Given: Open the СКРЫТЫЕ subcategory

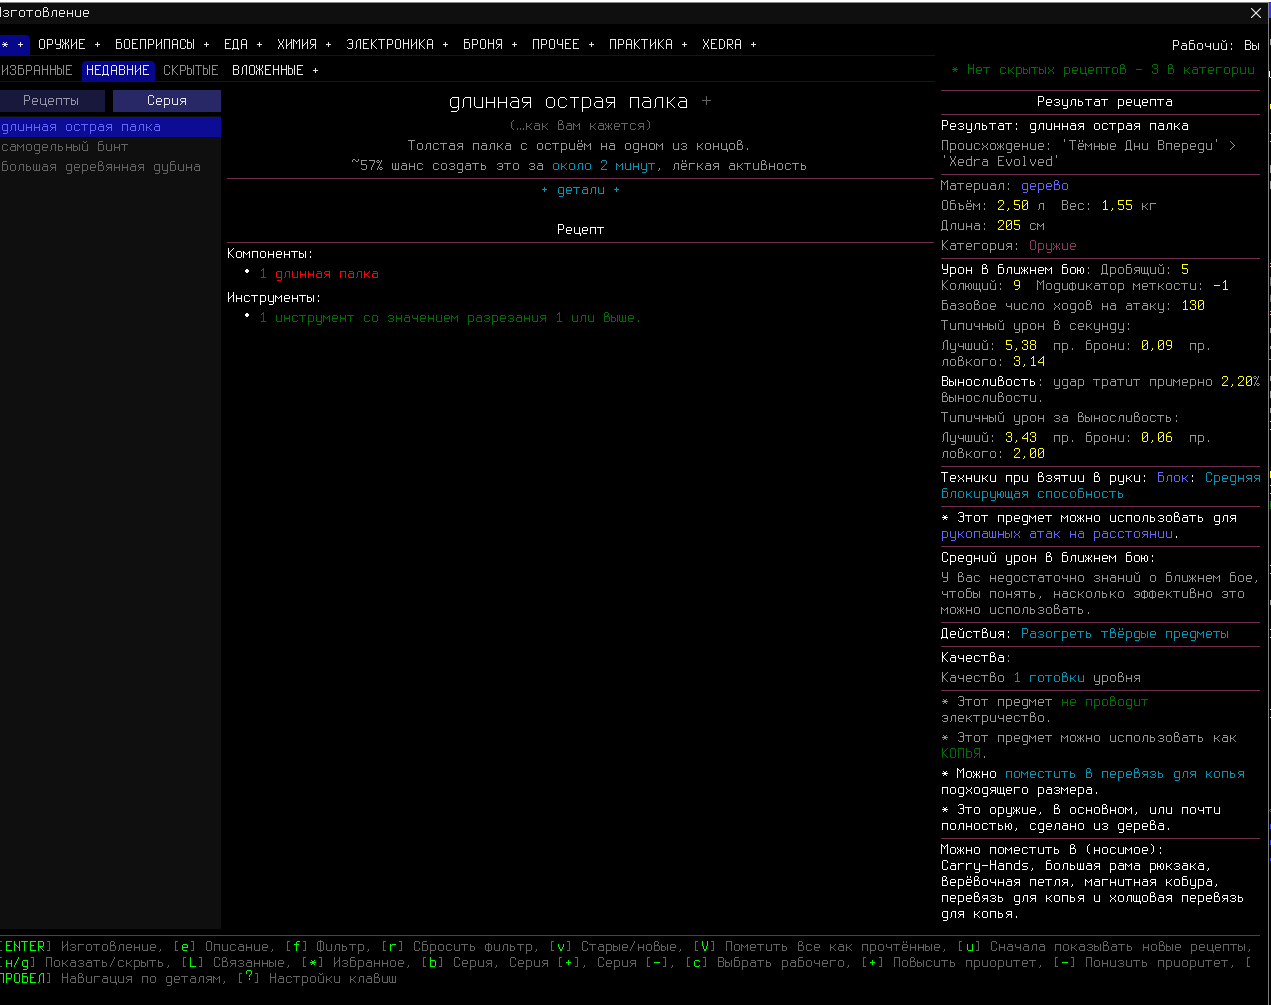Looking at the screenshot, I should pyautogui.click(x=191, y=70).
